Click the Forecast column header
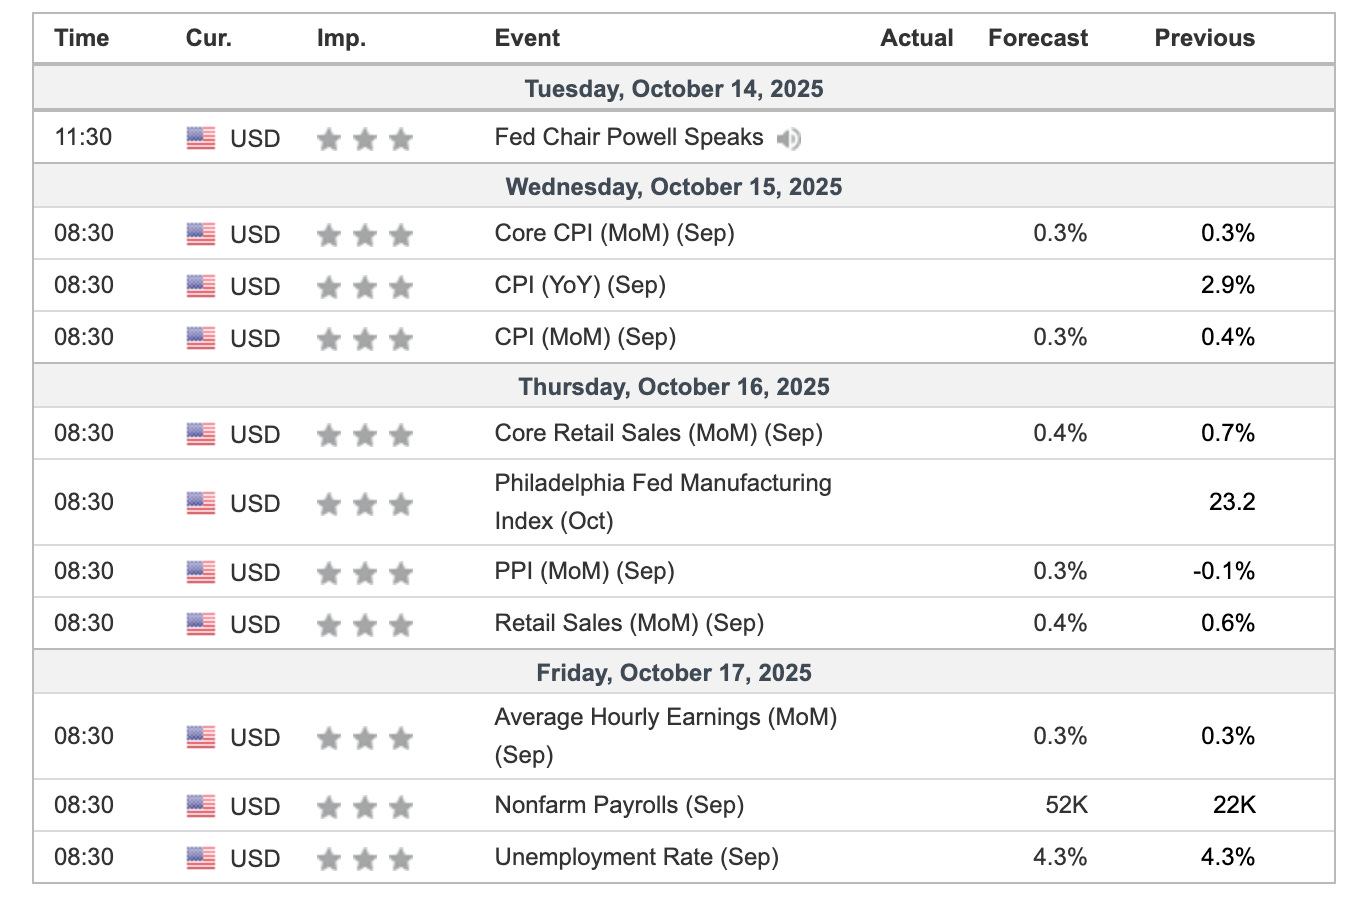 click(1038, 38)
